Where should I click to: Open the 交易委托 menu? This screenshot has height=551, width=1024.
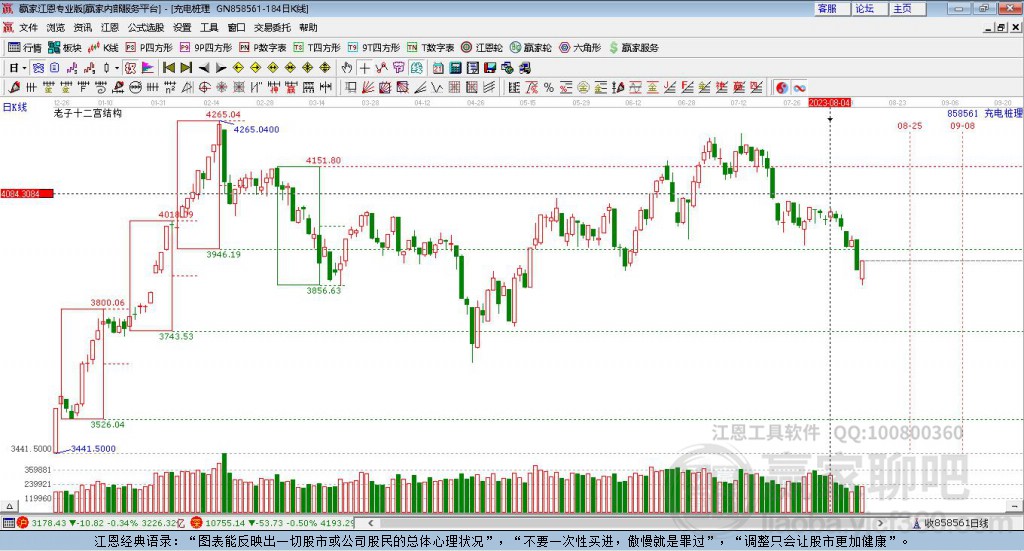click(272, 27)
